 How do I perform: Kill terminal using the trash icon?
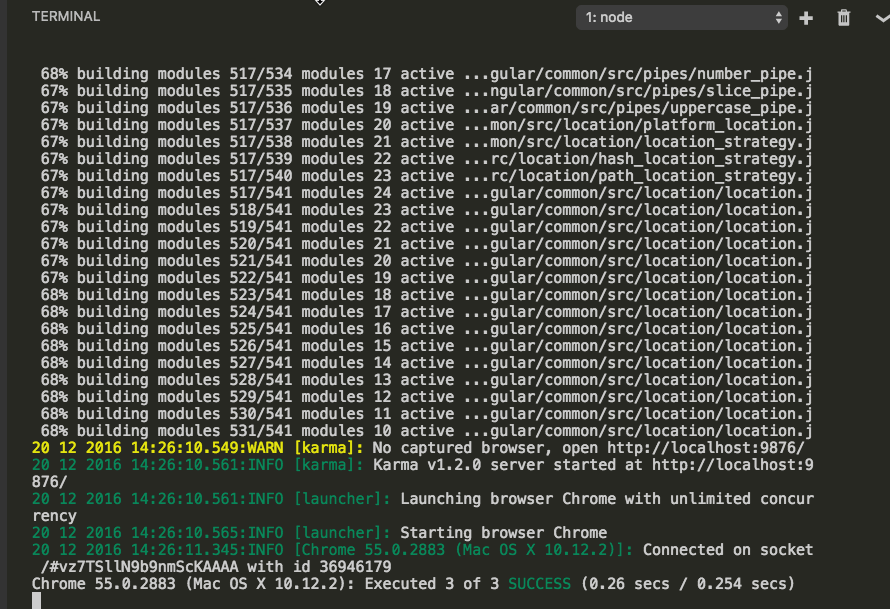click(844, 18)
